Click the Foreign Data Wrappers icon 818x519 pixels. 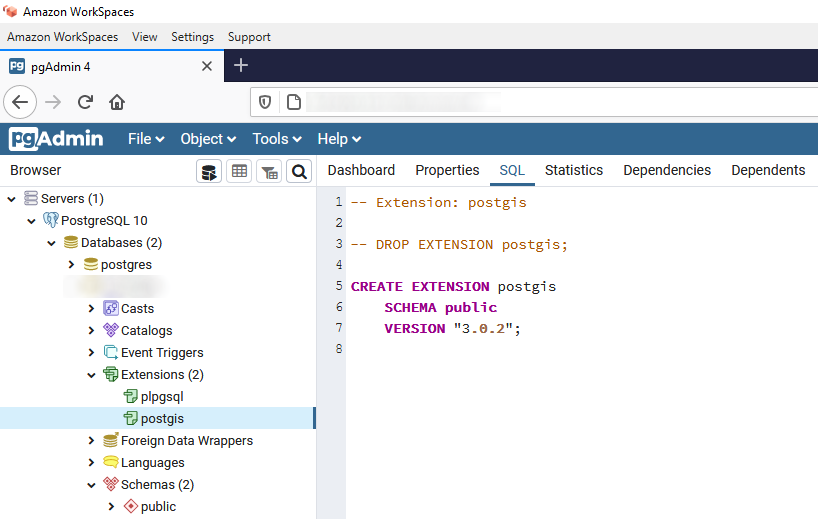pos(111,440)
